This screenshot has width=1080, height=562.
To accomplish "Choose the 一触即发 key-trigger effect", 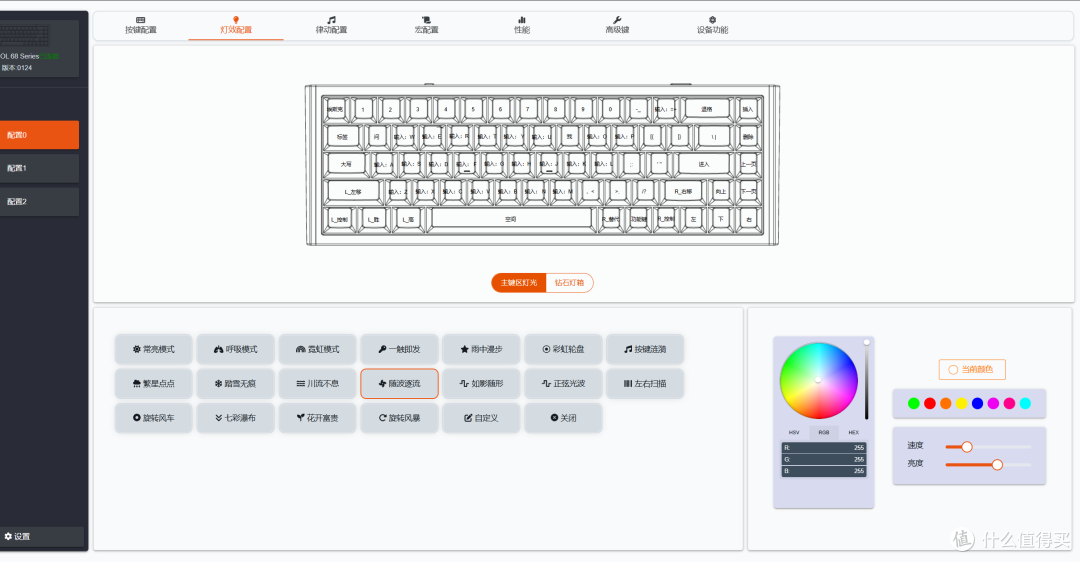I will (x=399, y=349).
